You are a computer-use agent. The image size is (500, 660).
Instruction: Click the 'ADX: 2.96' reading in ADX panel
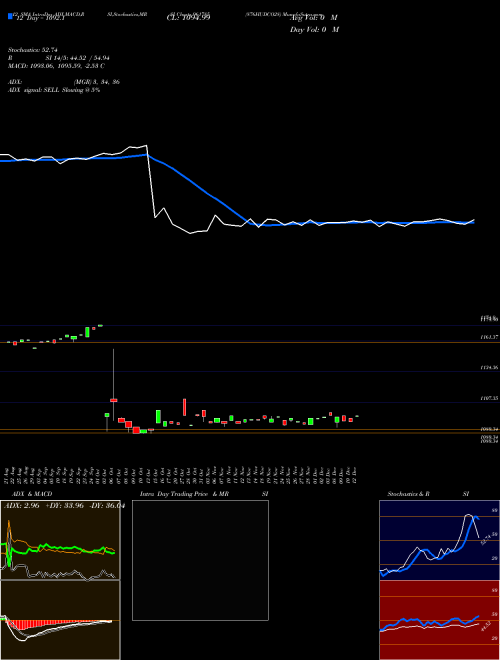point(21,506)
